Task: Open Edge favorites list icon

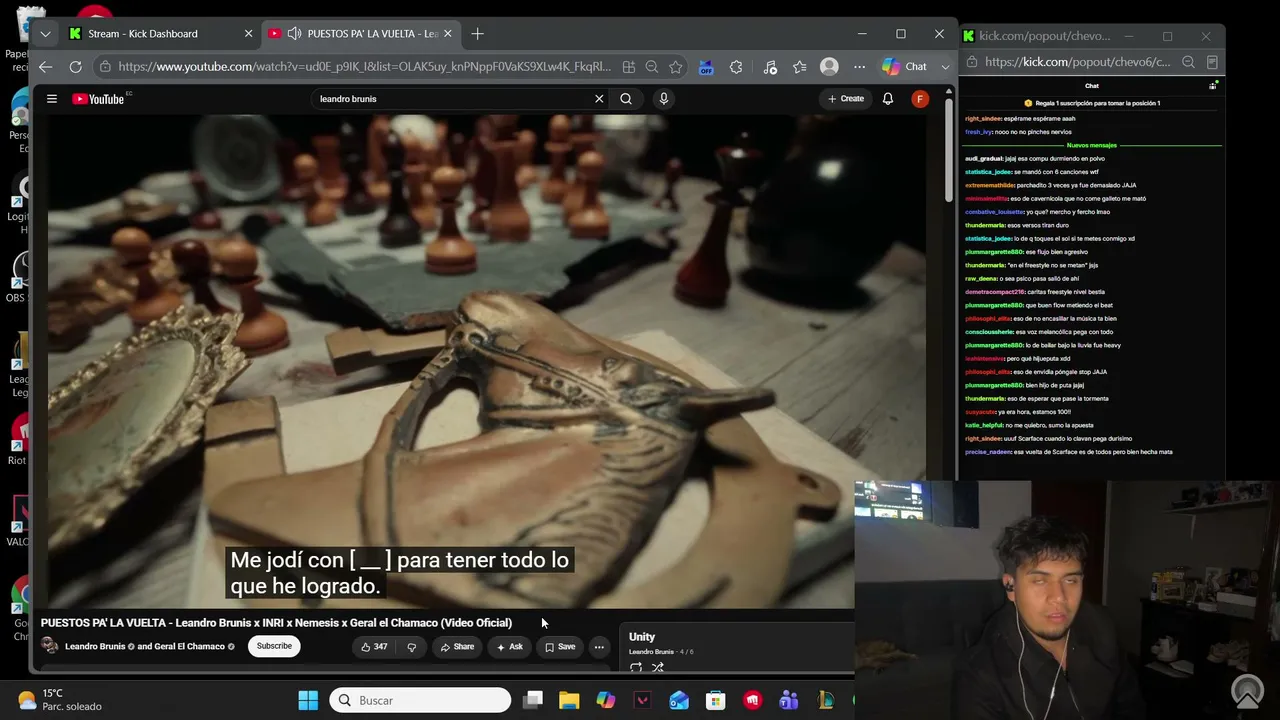Action: 799,67
